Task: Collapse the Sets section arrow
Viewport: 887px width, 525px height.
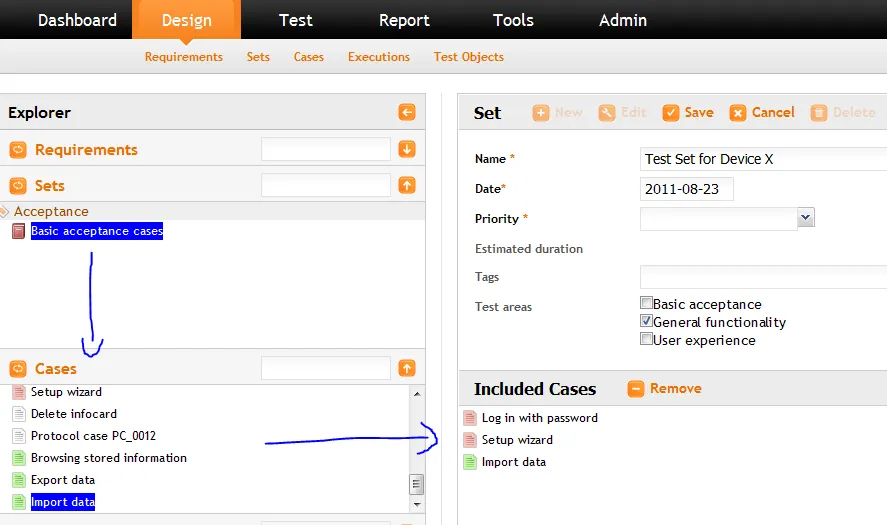Action: [407, 186]
